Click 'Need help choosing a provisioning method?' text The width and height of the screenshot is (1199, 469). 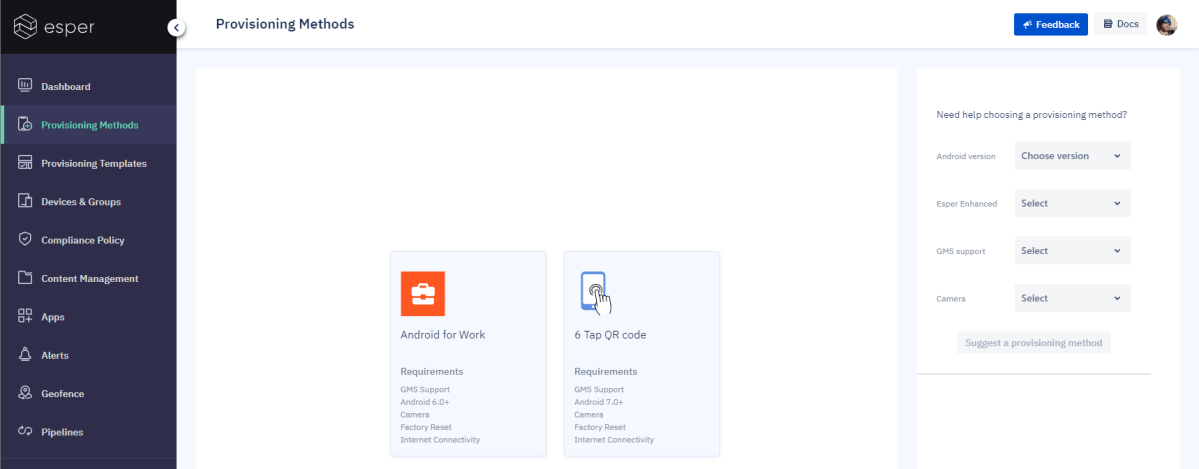coord(1032,115)
